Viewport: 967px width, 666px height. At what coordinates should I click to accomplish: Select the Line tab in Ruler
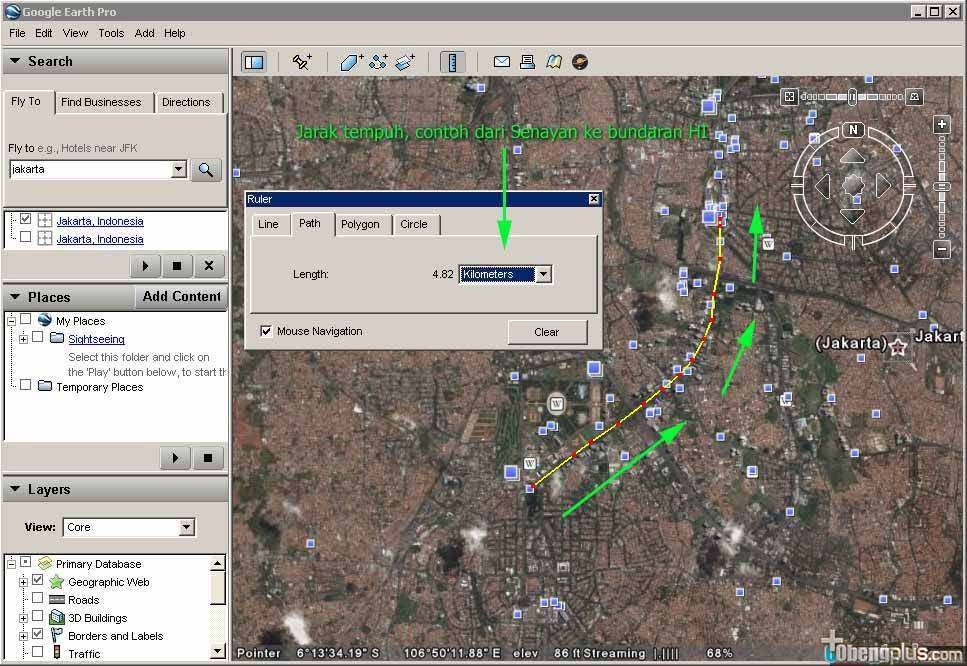point(268,224)
